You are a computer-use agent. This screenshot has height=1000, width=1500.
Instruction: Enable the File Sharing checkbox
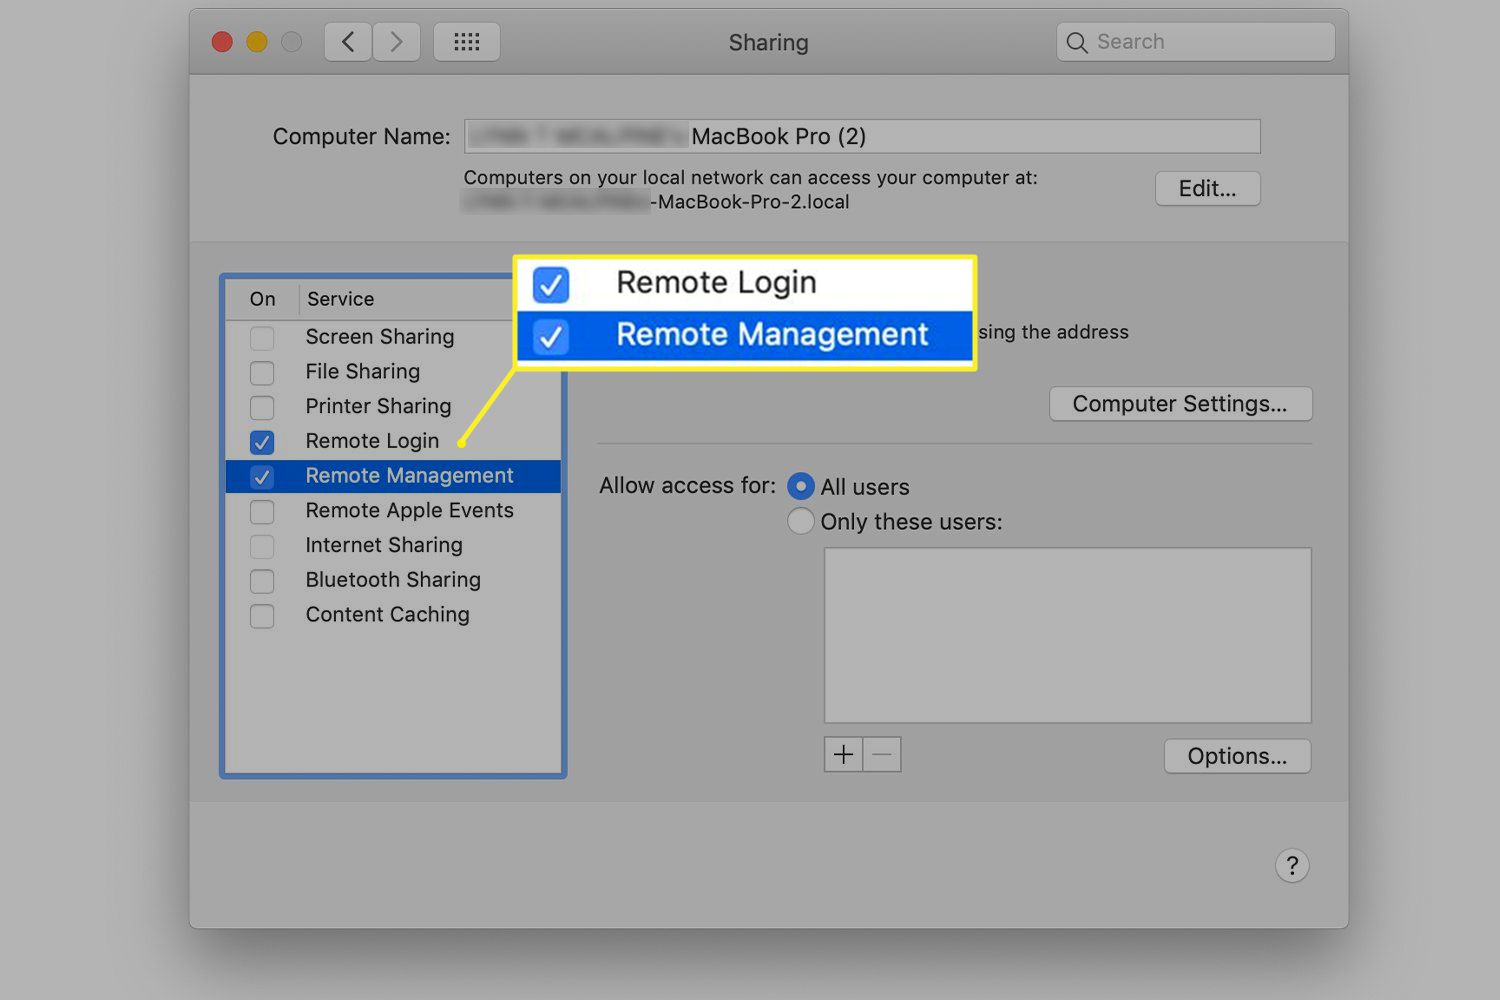tap(262, 373)
